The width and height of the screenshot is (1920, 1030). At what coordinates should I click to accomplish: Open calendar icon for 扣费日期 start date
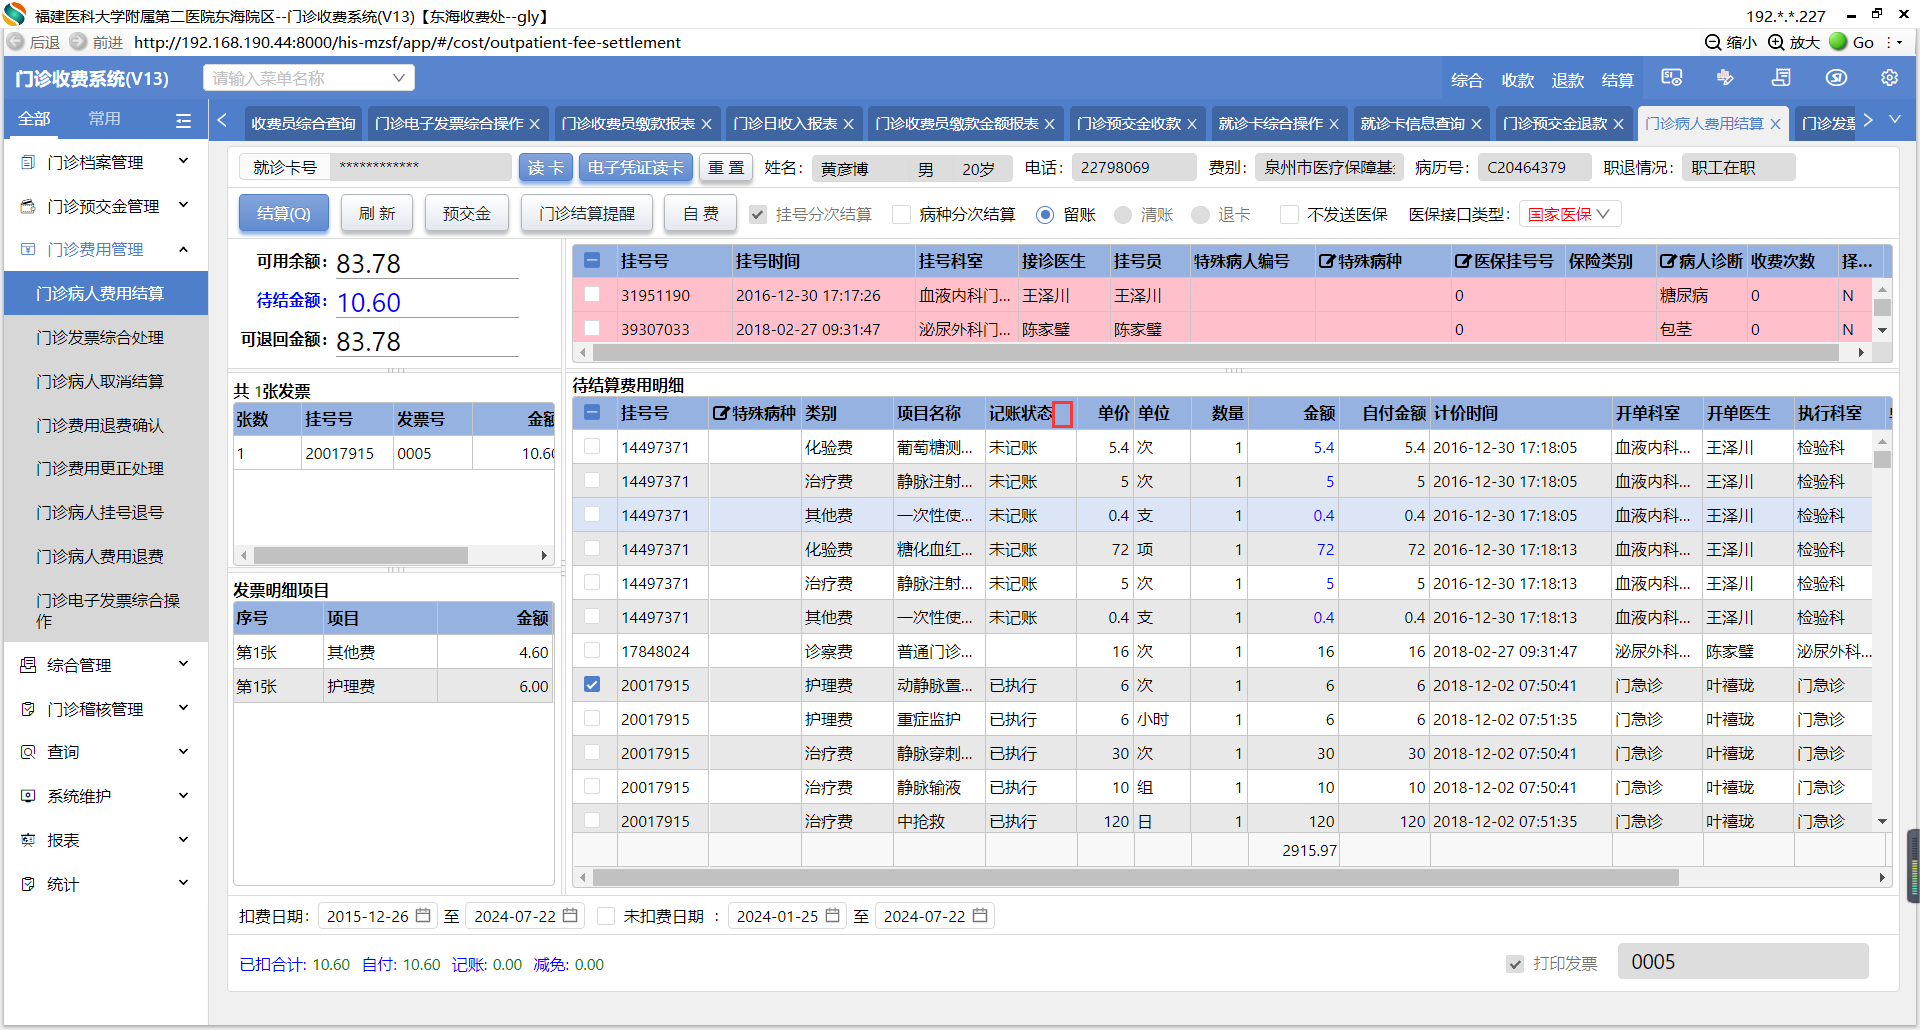tap(423, 916)
